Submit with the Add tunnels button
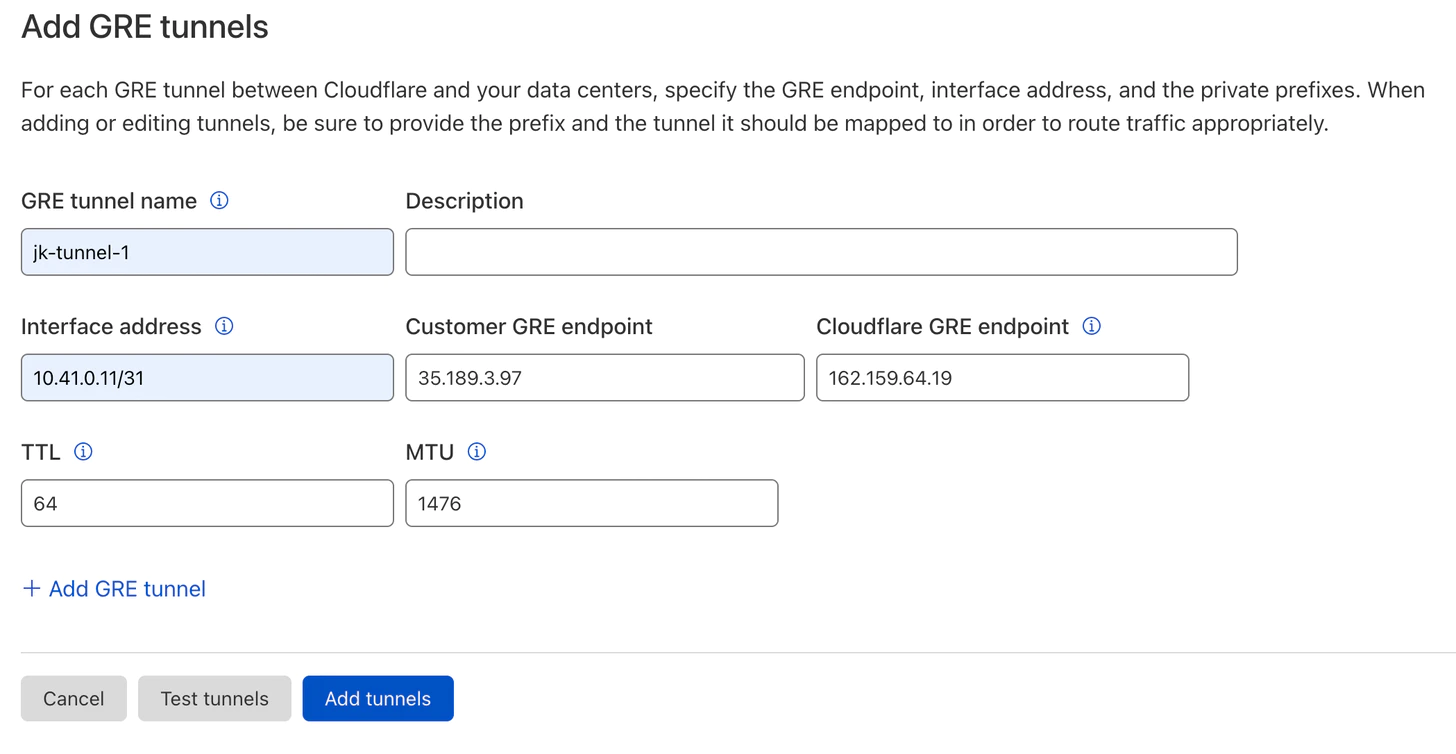Image resolution: width=1456 pixels, height=754 pixels. pos(378,698)
